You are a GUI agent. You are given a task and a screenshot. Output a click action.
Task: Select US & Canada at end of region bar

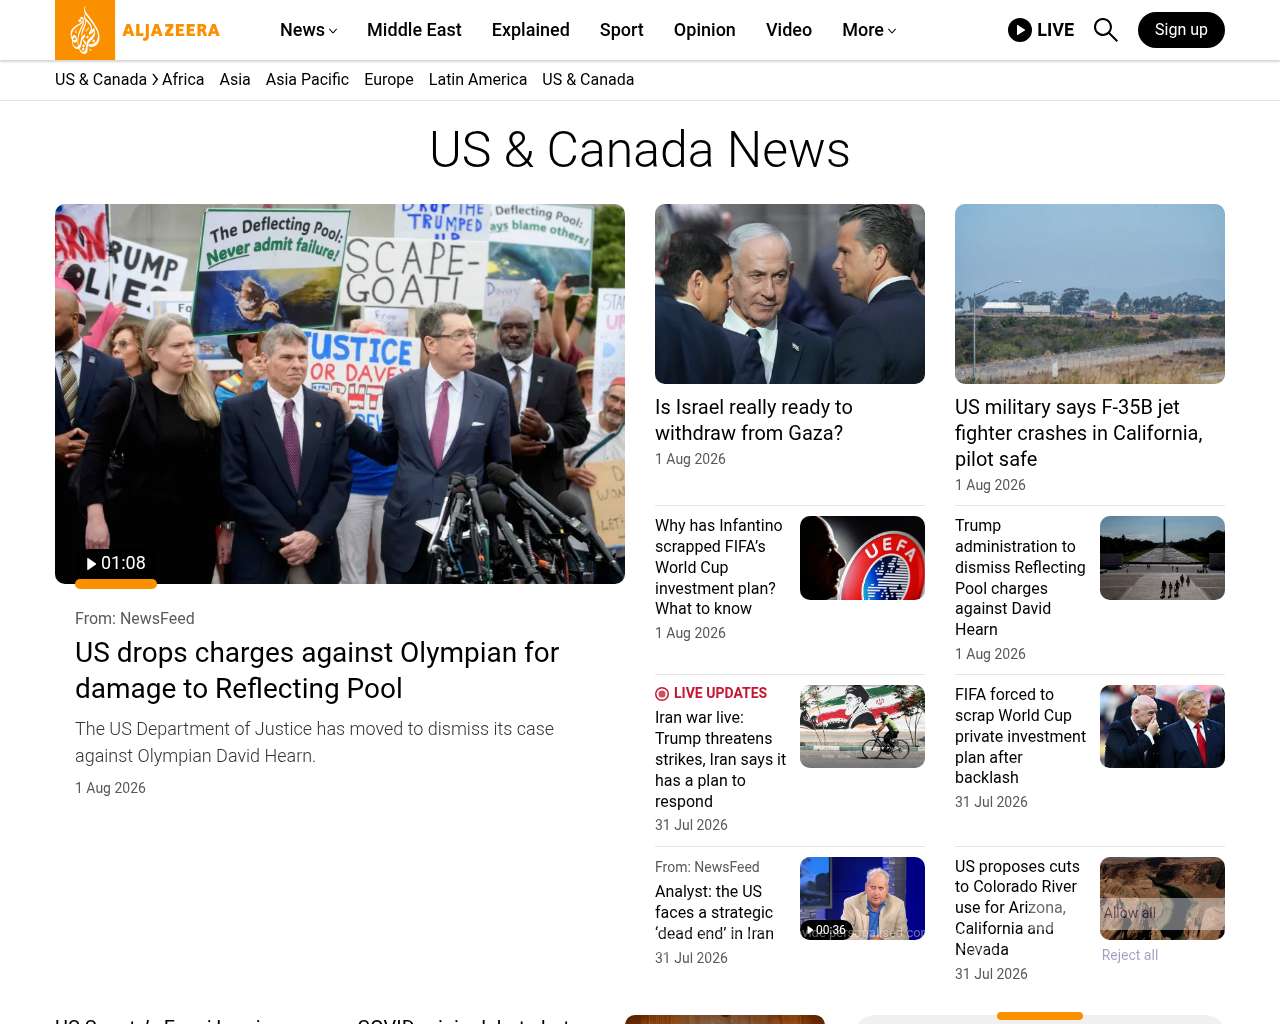[588, 80]
